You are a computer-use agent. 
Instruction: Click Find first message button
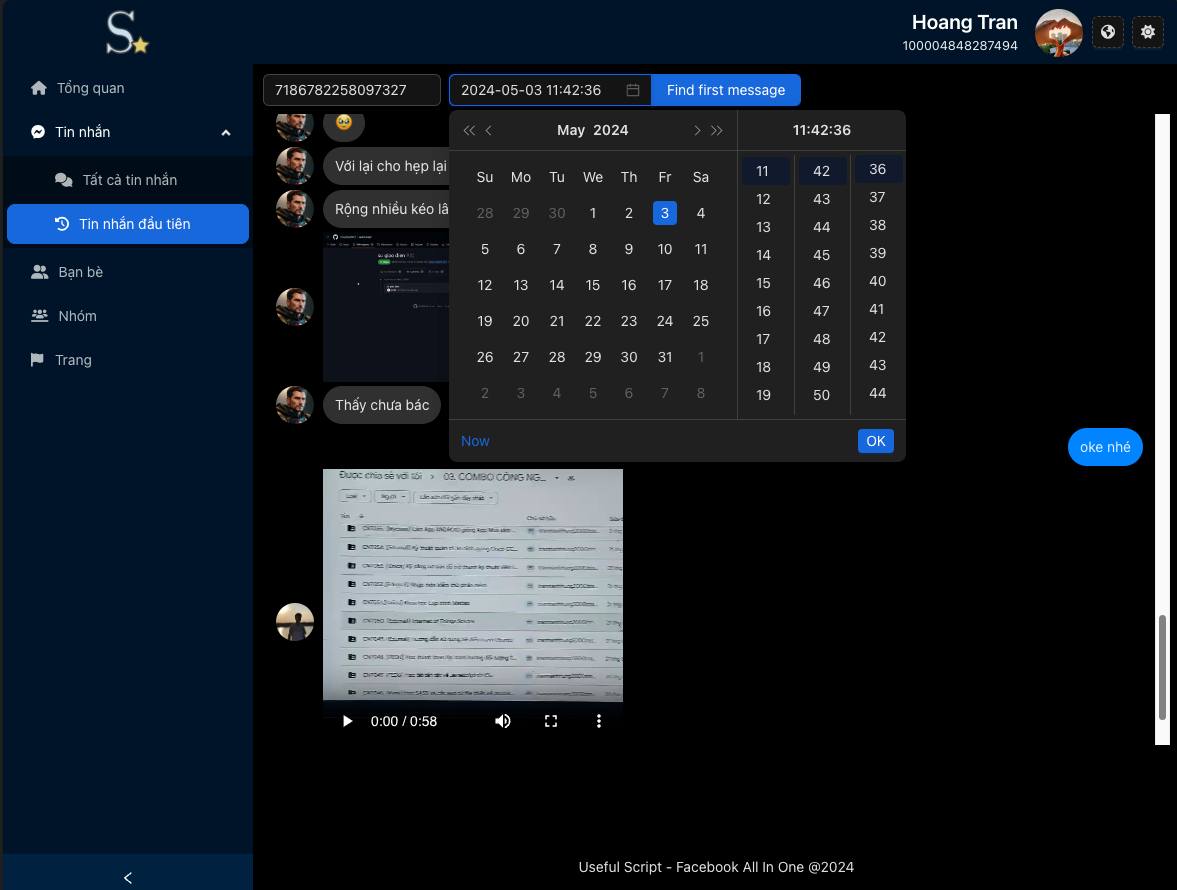coord(726,90)
